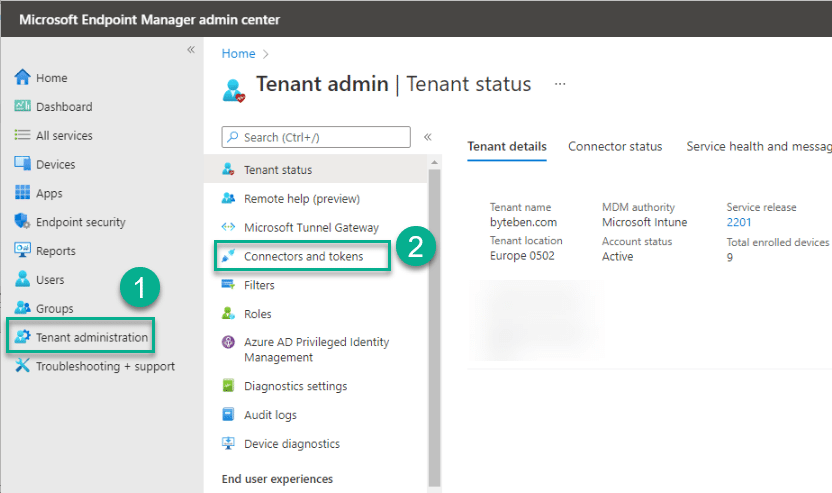Open Connectors and tokens menu item
This screenshot has height=493, width=832.
tap(303, 257)
